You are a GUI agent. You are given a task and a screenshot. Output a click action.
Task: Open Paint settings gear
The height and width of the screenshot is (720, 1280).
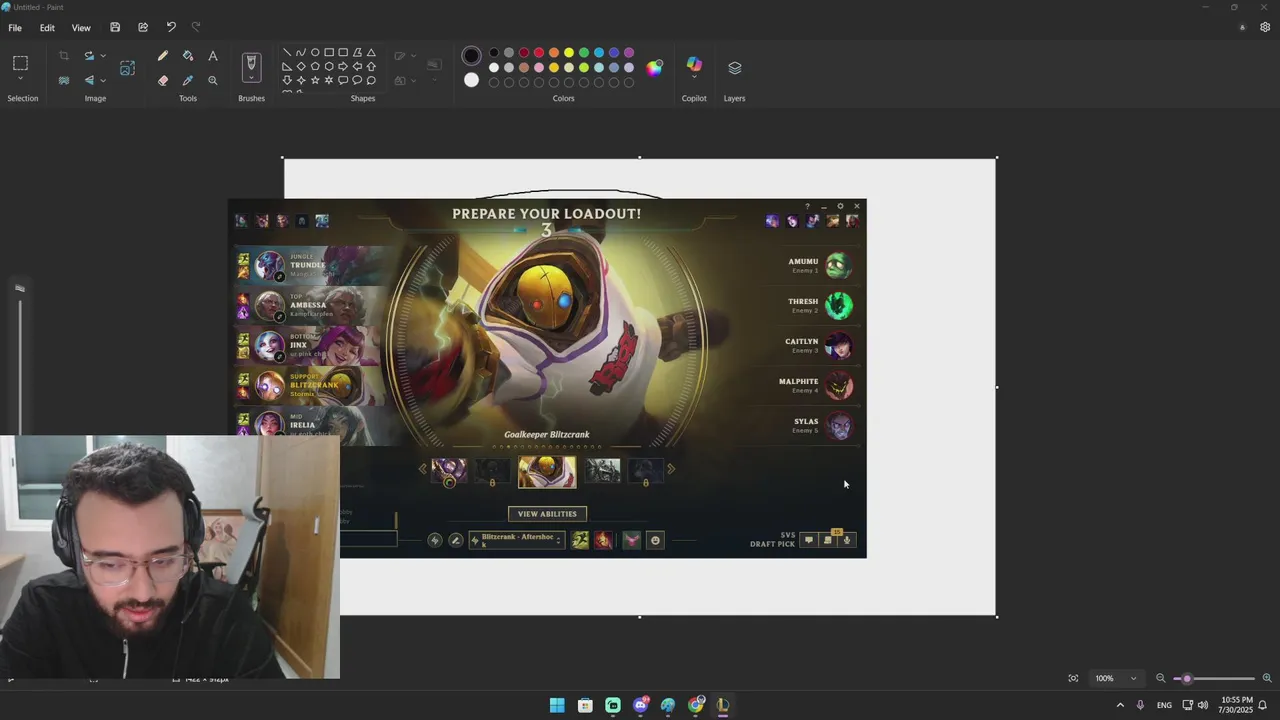click(1265, 27)
